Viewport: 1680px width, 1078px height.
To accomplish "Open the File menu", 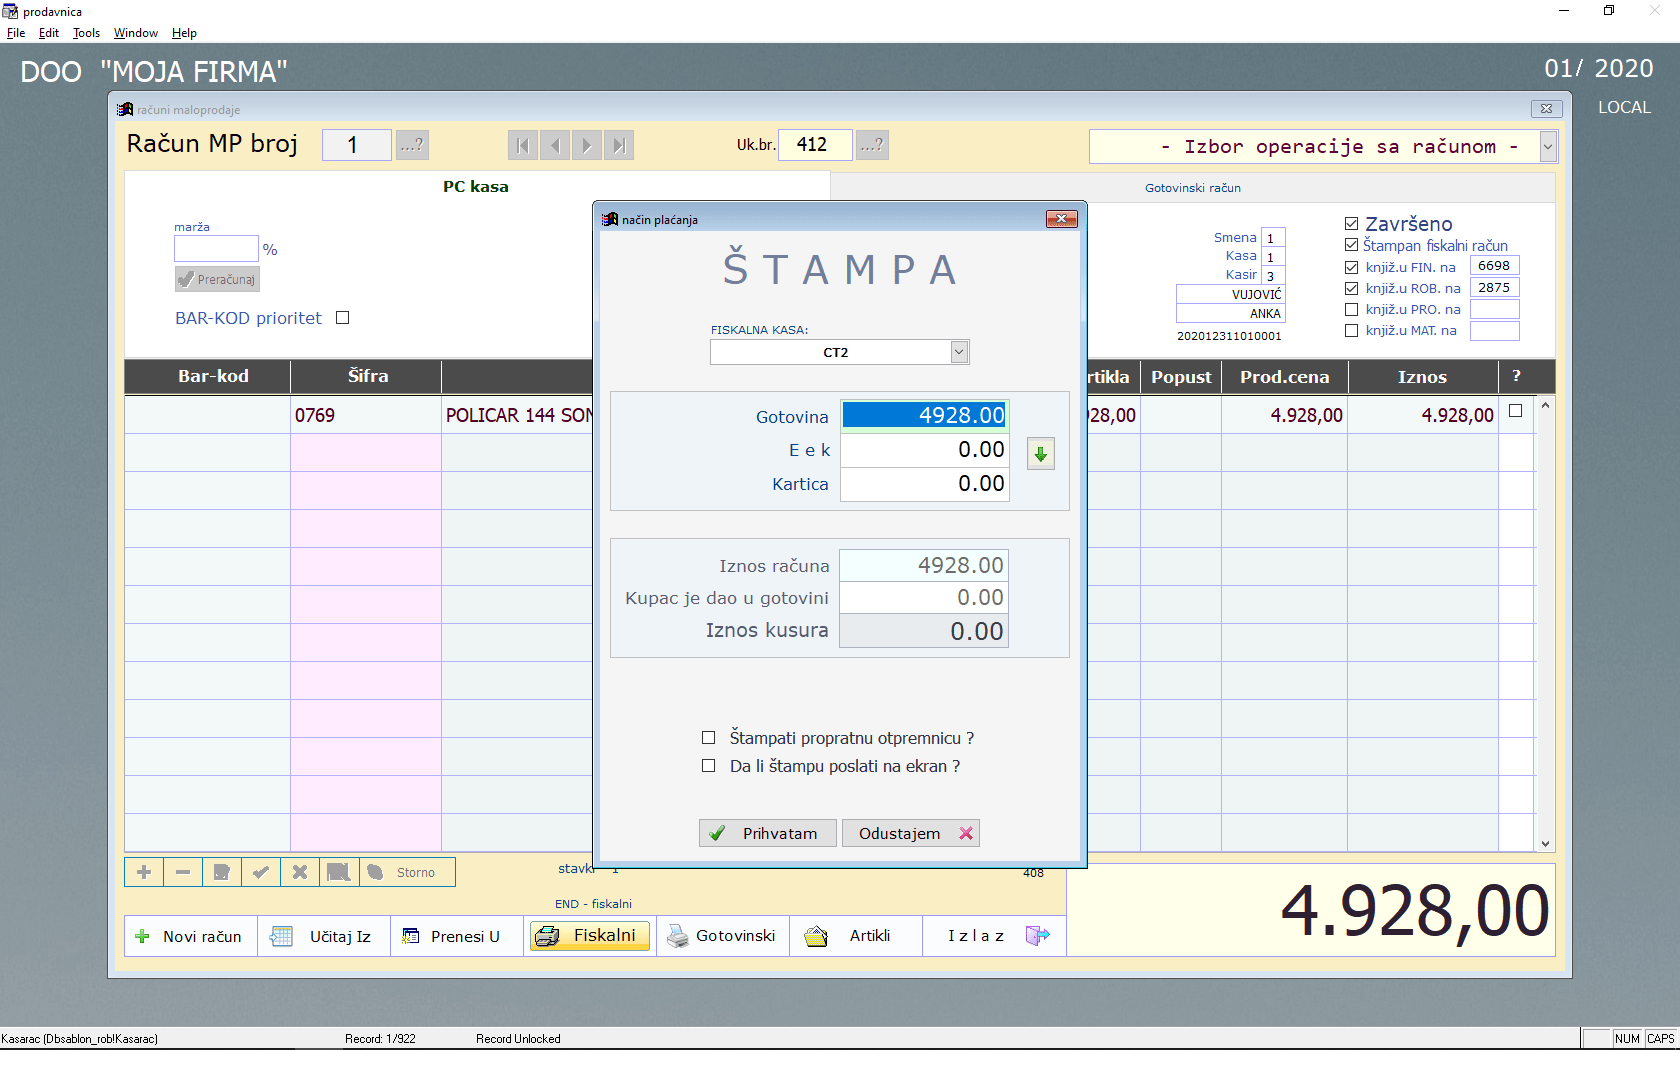I will pyautogui.click(x=16, y=33).
